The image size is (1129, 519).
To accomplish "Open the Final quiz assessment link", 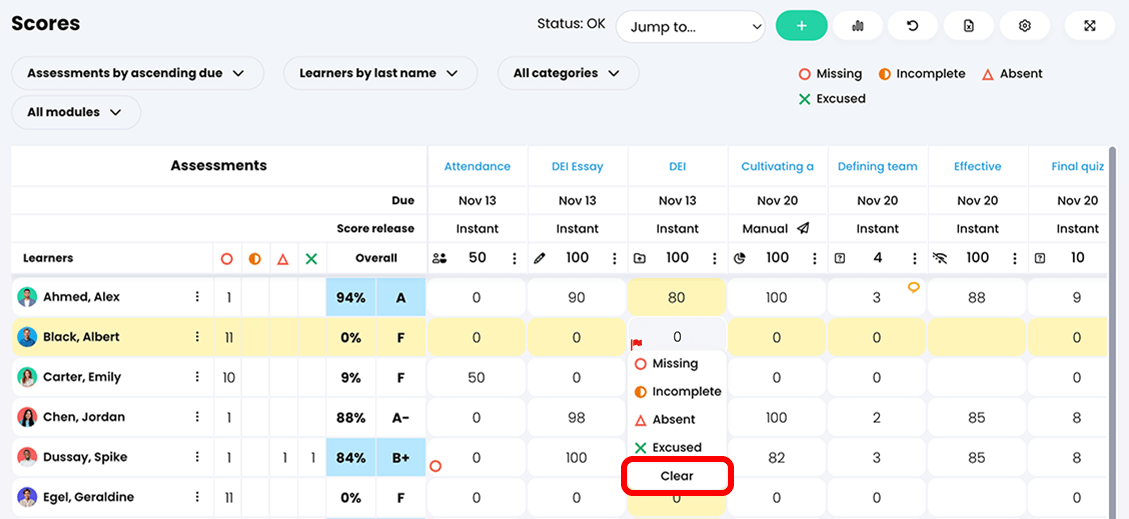I will [1077, 166].
